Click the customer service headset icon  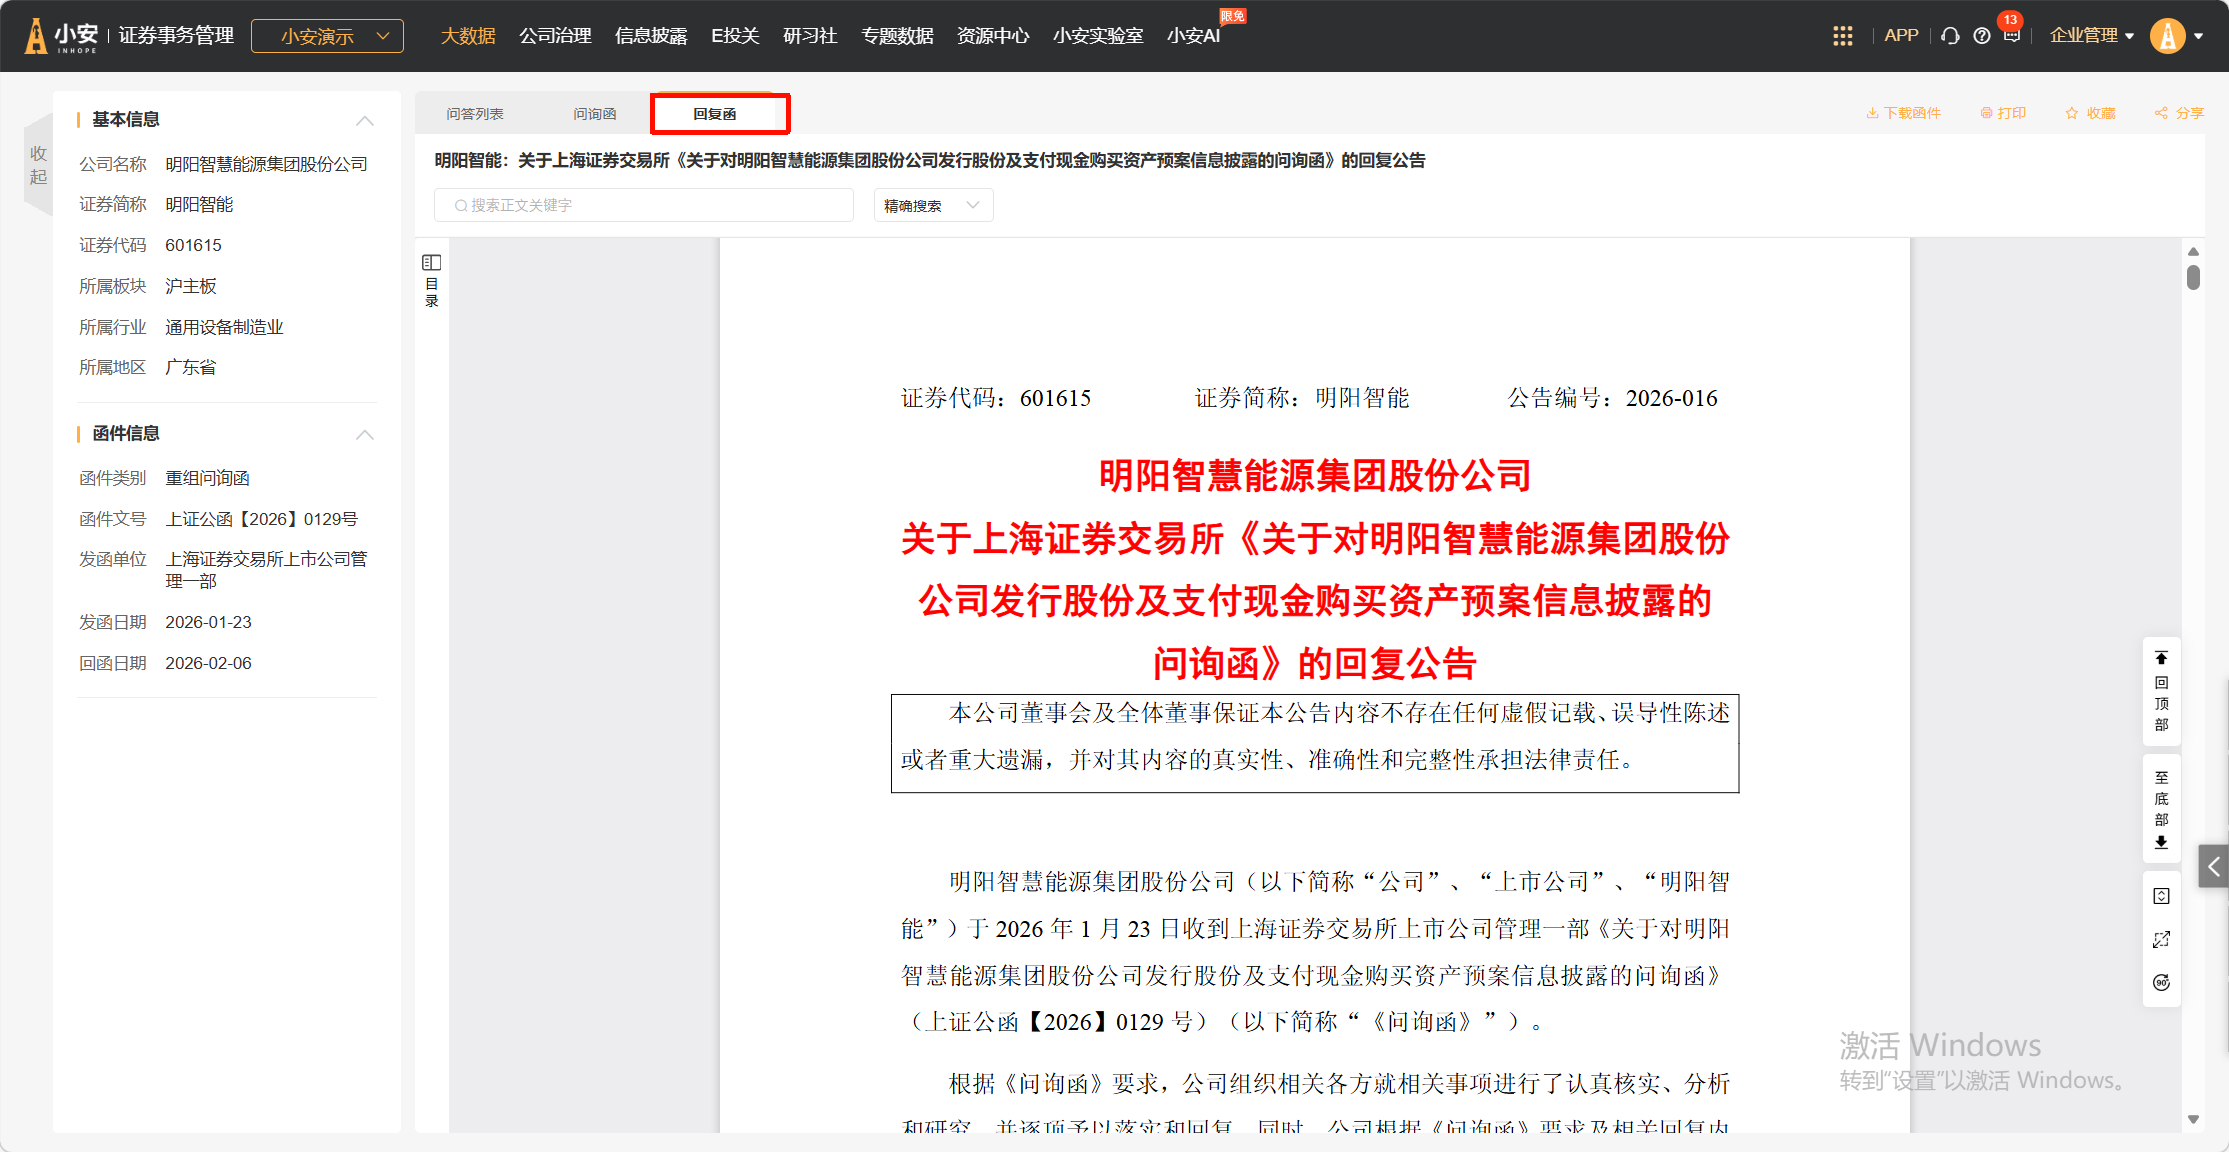[x=1950, y=36]
